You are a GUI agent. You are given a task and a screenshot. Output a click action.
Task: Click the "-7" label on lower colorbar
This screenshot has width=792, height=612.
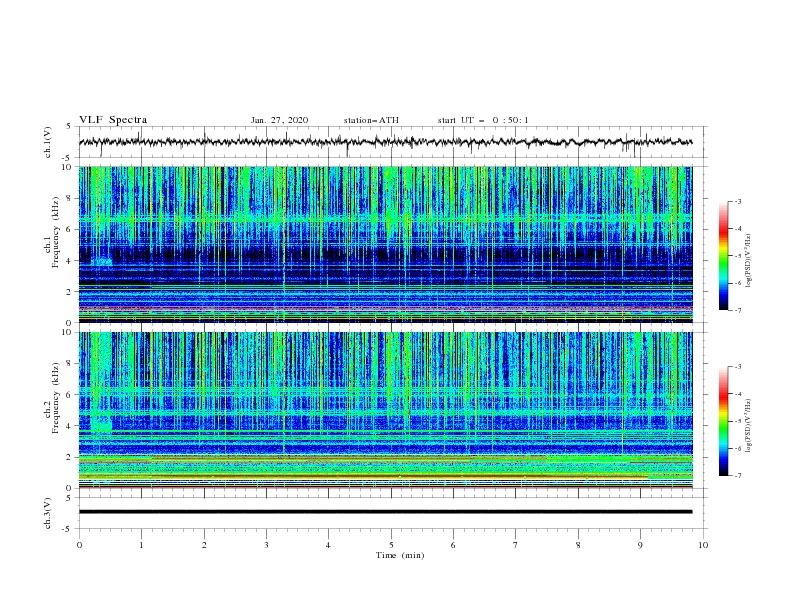click(737, 475)
